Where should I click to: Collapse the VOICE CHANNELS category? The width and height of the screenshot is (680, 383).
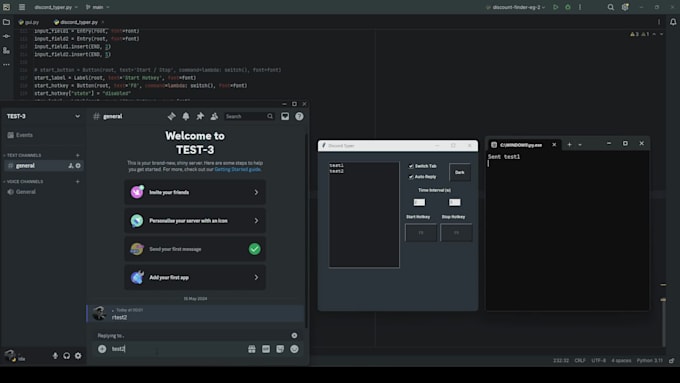tap(23, 181)
